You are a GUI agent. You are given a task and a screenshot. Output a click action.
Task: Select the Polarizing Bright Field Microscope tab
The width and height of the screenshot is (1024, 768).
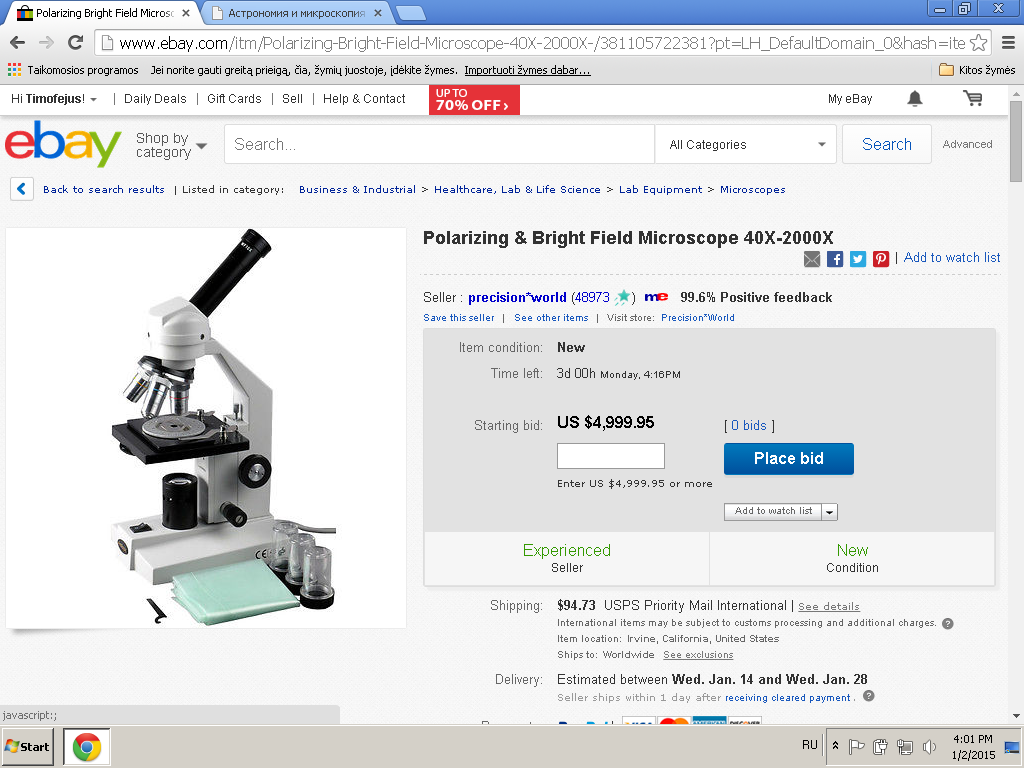point(103,13)
